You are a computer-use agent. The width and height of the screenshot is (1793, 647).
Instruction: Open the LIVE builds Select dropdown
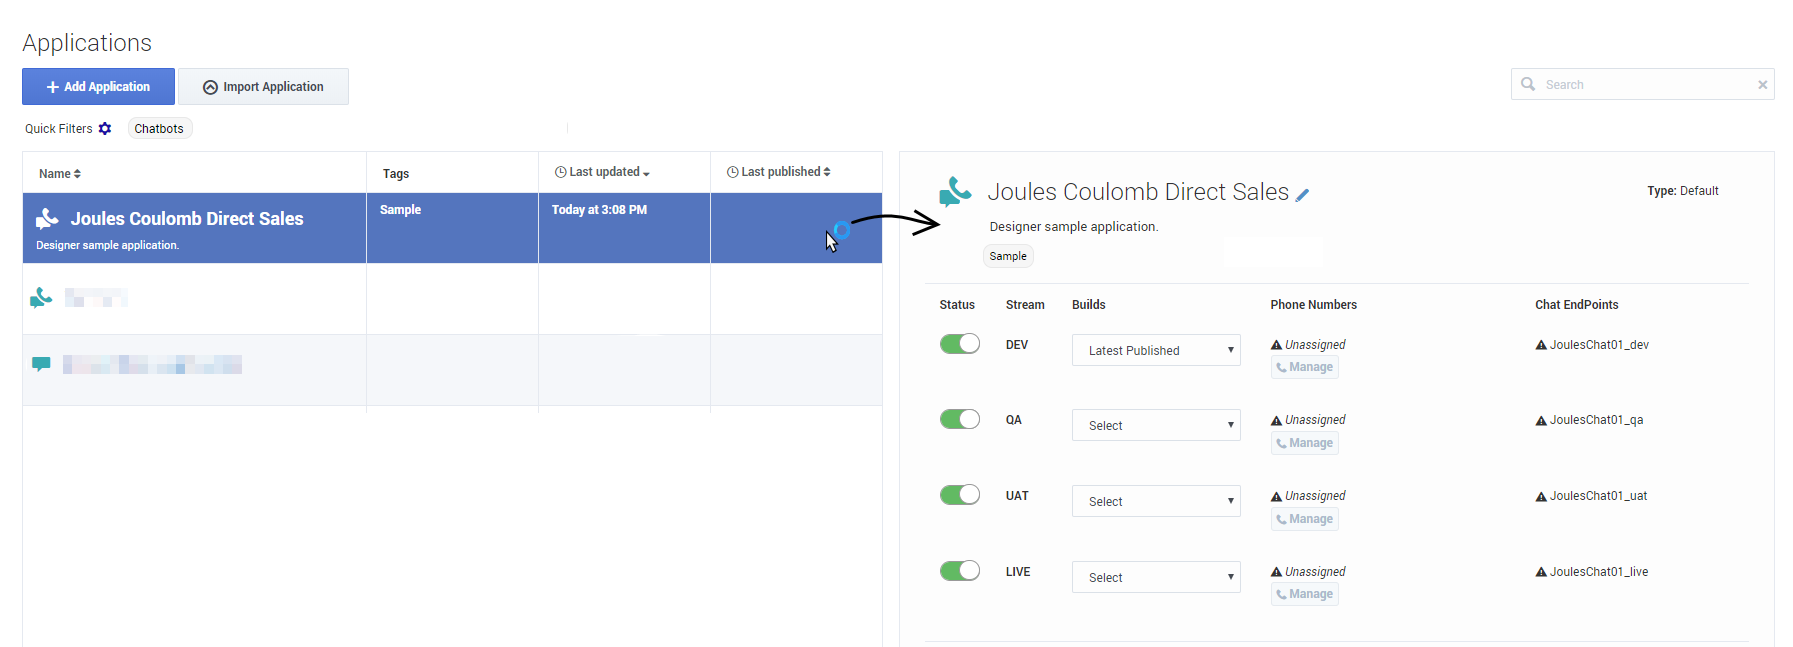(x=1156, y=577)
